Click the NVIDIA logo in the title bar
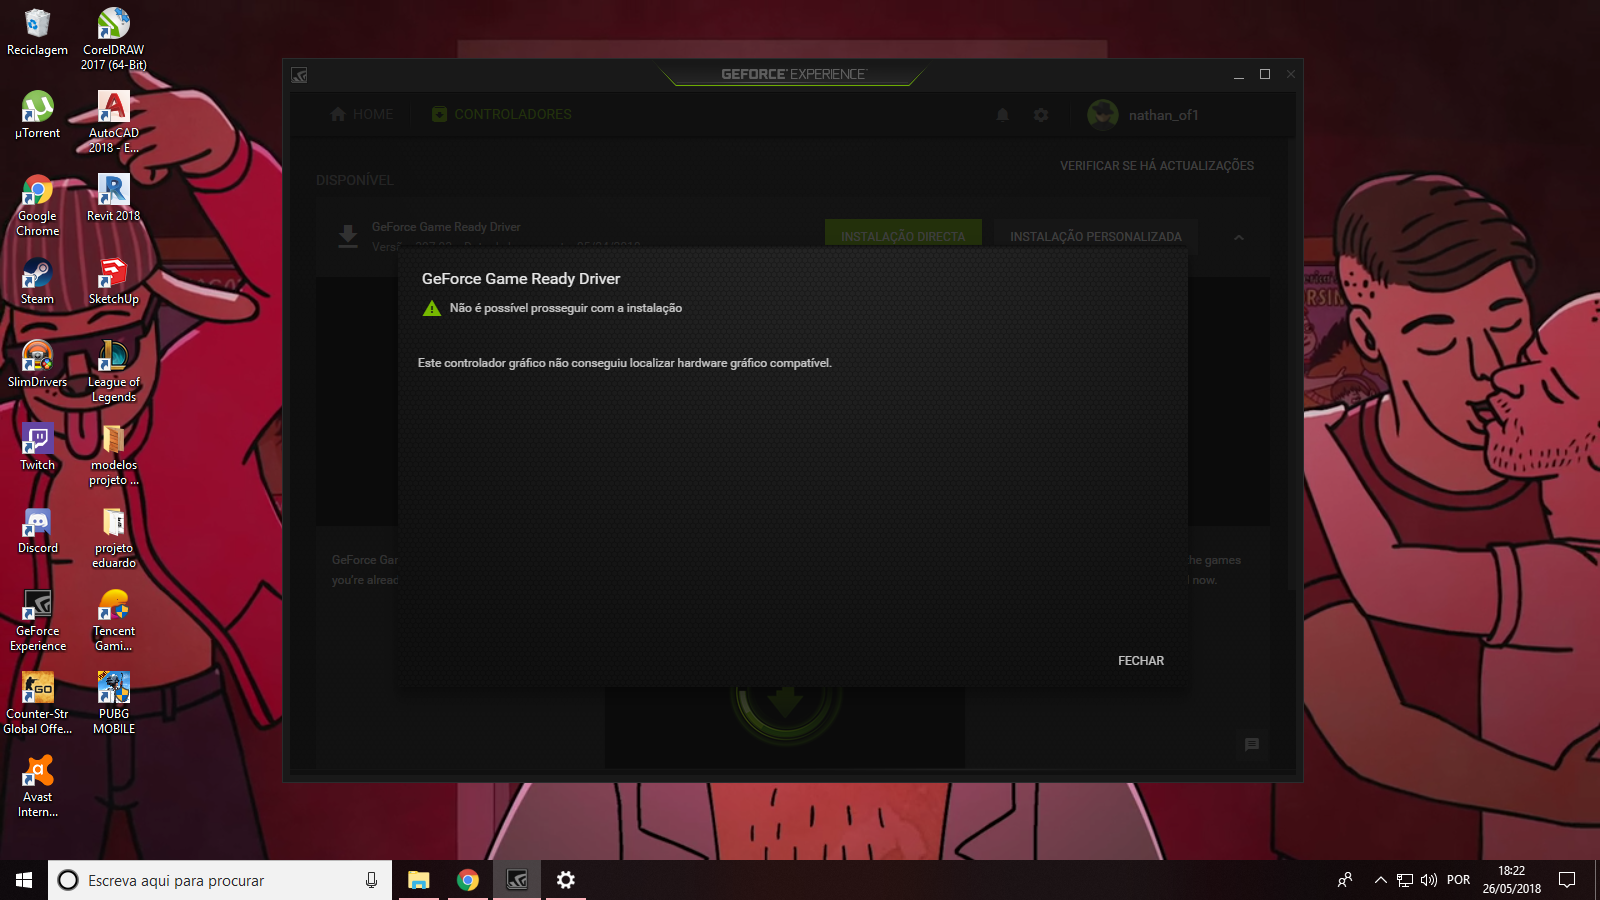 [299, 75]
